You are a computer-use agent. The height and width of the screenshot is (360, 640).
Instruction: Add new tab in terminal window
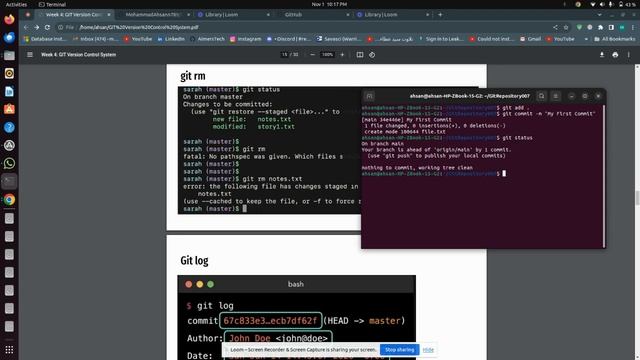click(369, 96)
